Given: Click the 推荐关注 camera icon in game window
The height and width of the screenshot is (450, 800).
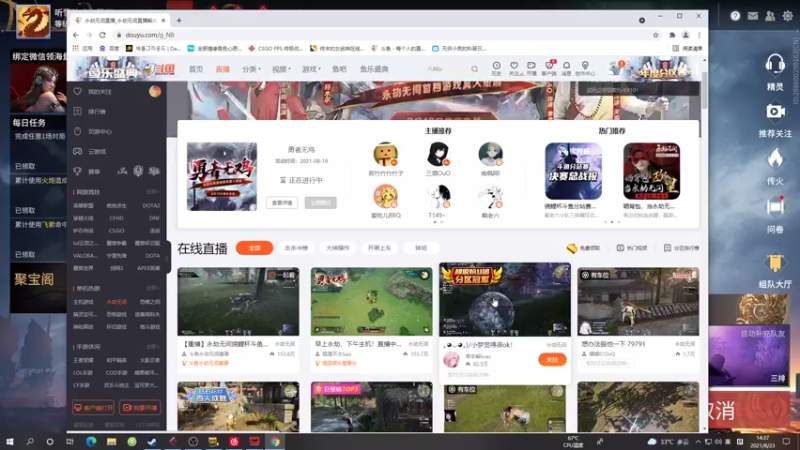Looking at the screenshot, I should tap(775, 112).
